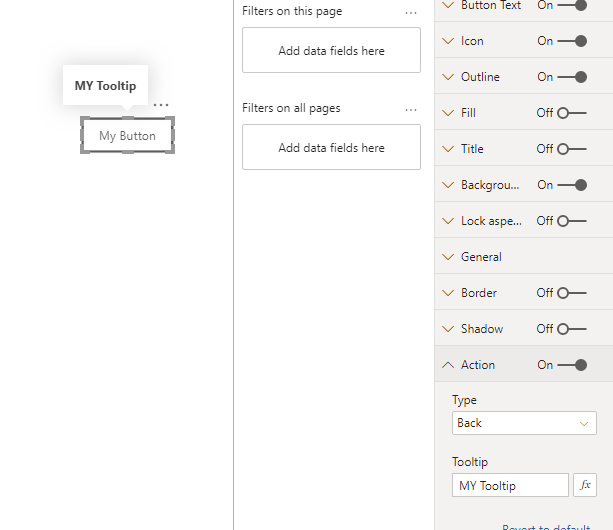Click the Type label in Action section

tap(464, 400)
